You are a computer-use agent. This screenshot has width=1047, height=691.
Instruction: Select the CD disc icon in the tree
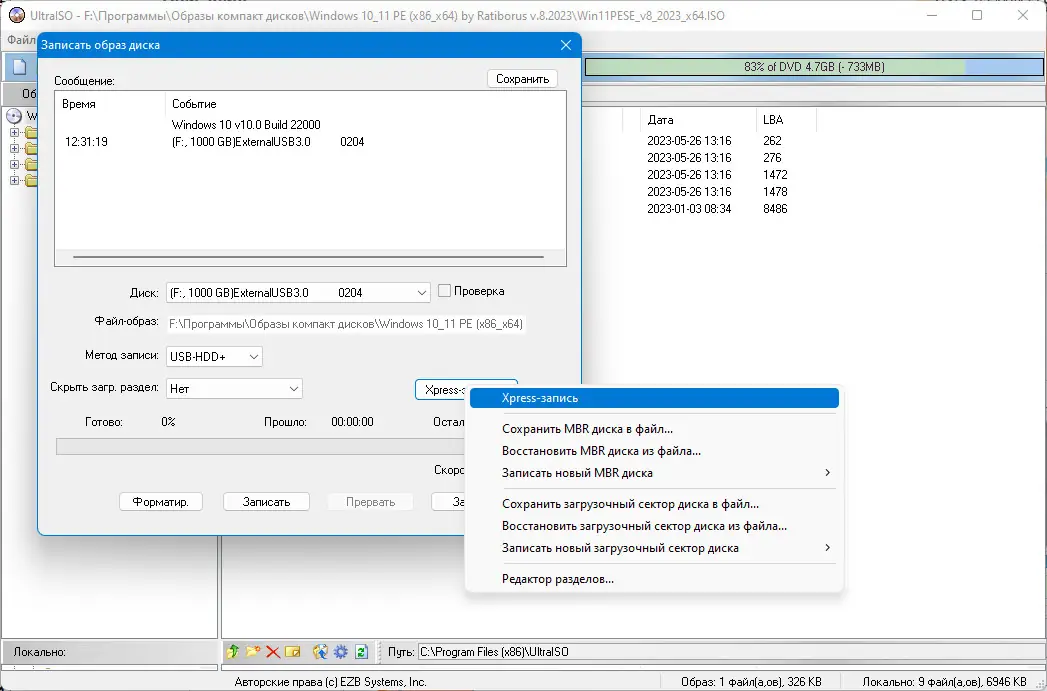pyautogui.click(x=14, y=115)
